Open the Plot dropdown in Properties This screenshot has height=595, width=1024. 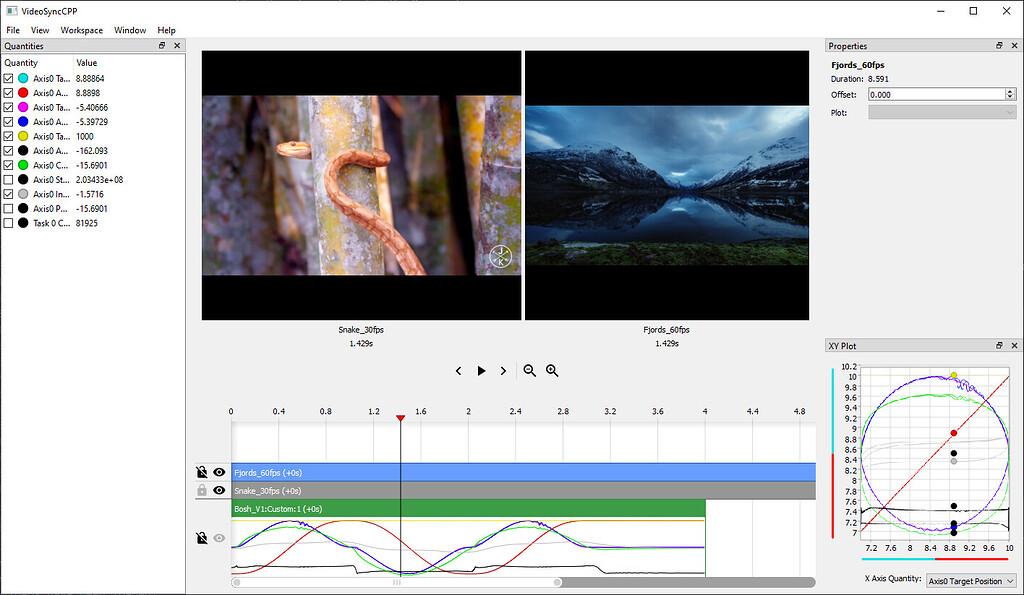tap(940, 111)
